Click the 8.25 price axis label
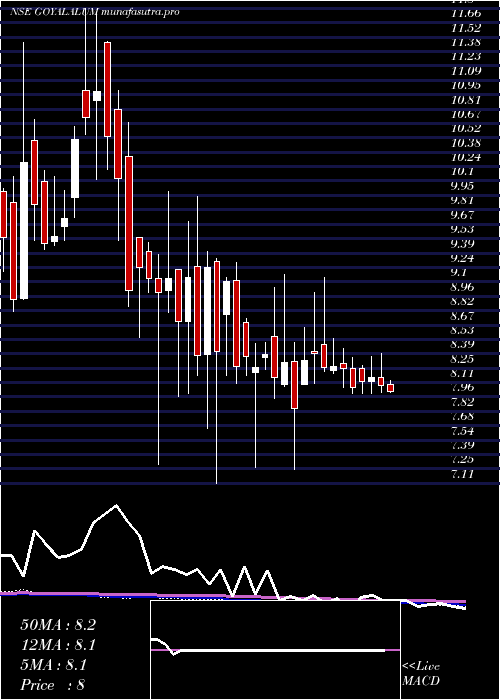 pos(463,359)
